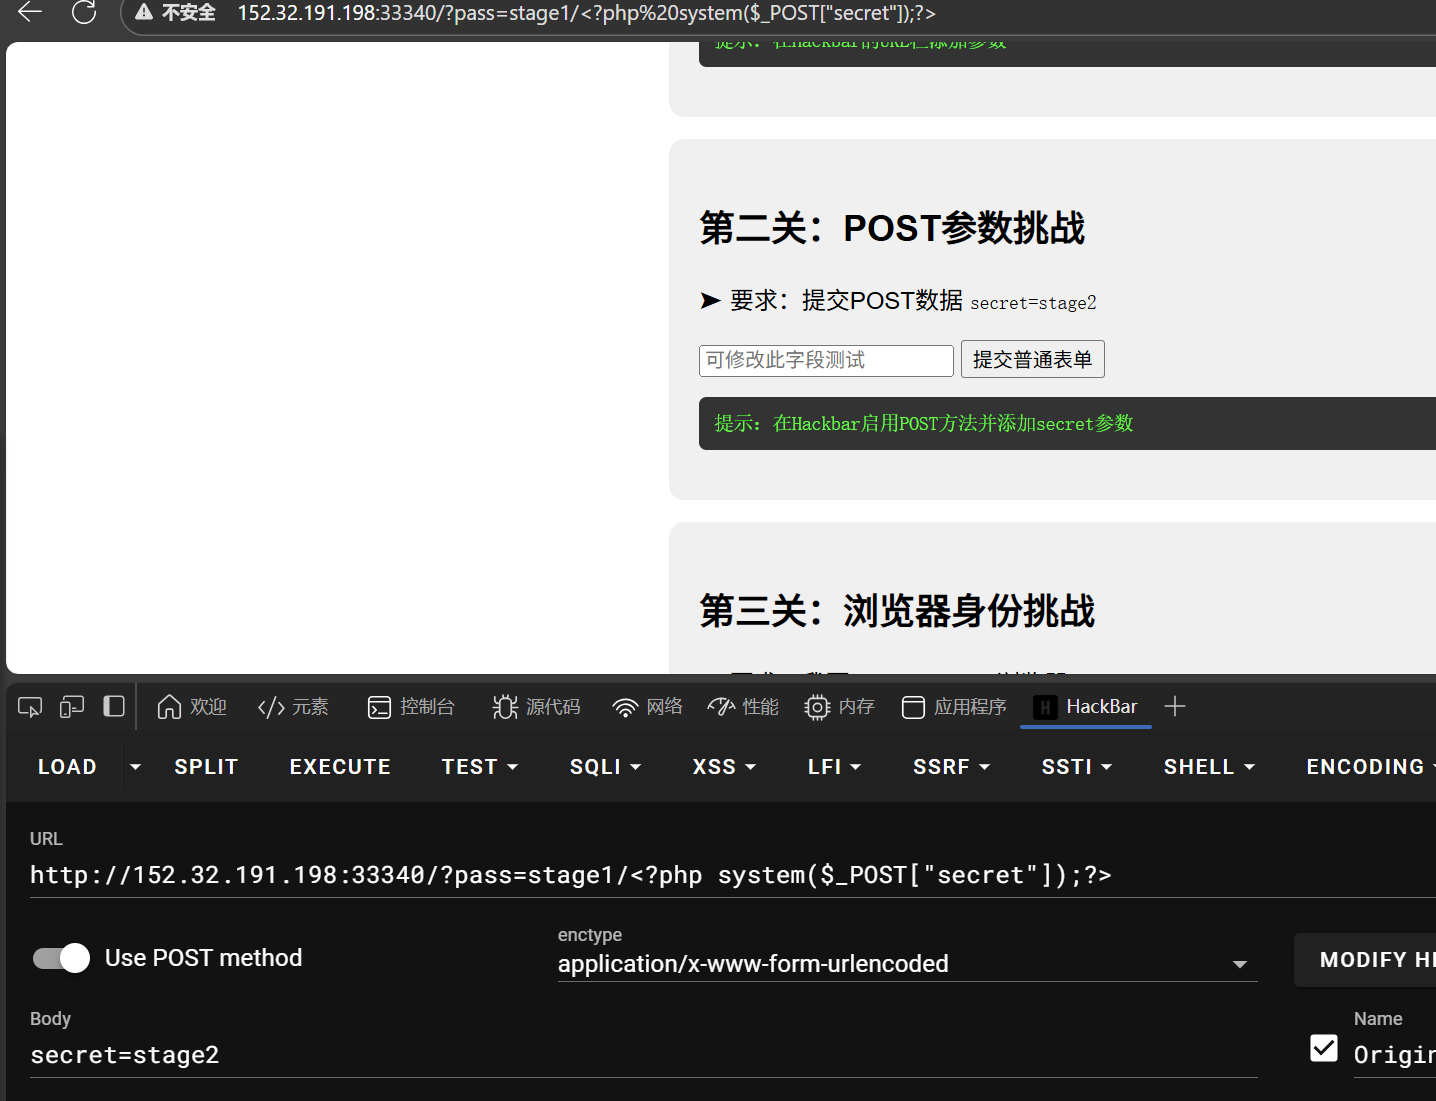
Task: Open the Network panel wifi icon
Action: click(x=625, y=706)
